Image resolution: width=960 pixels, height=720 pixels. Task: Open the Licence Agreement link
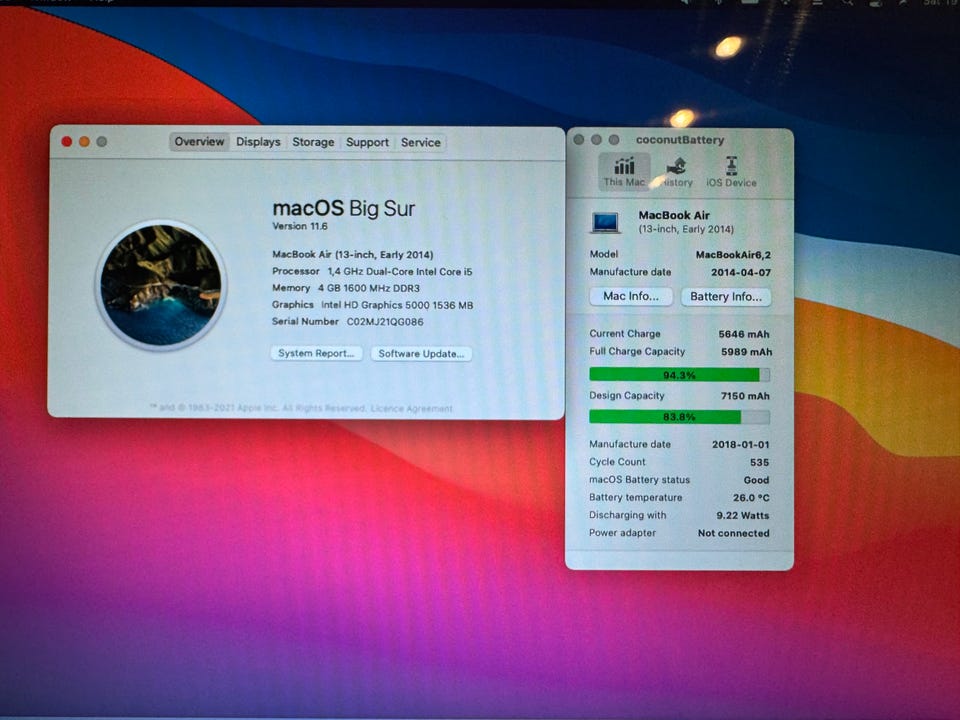point(411,408)
